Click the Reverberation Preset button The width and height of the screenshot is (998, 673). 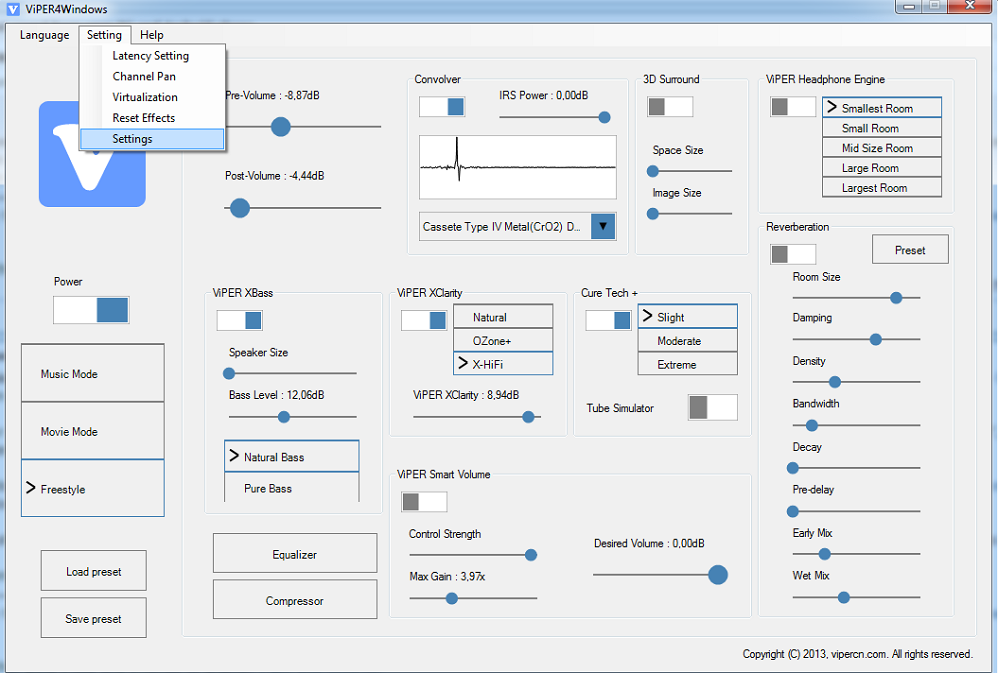coord(910,250)
